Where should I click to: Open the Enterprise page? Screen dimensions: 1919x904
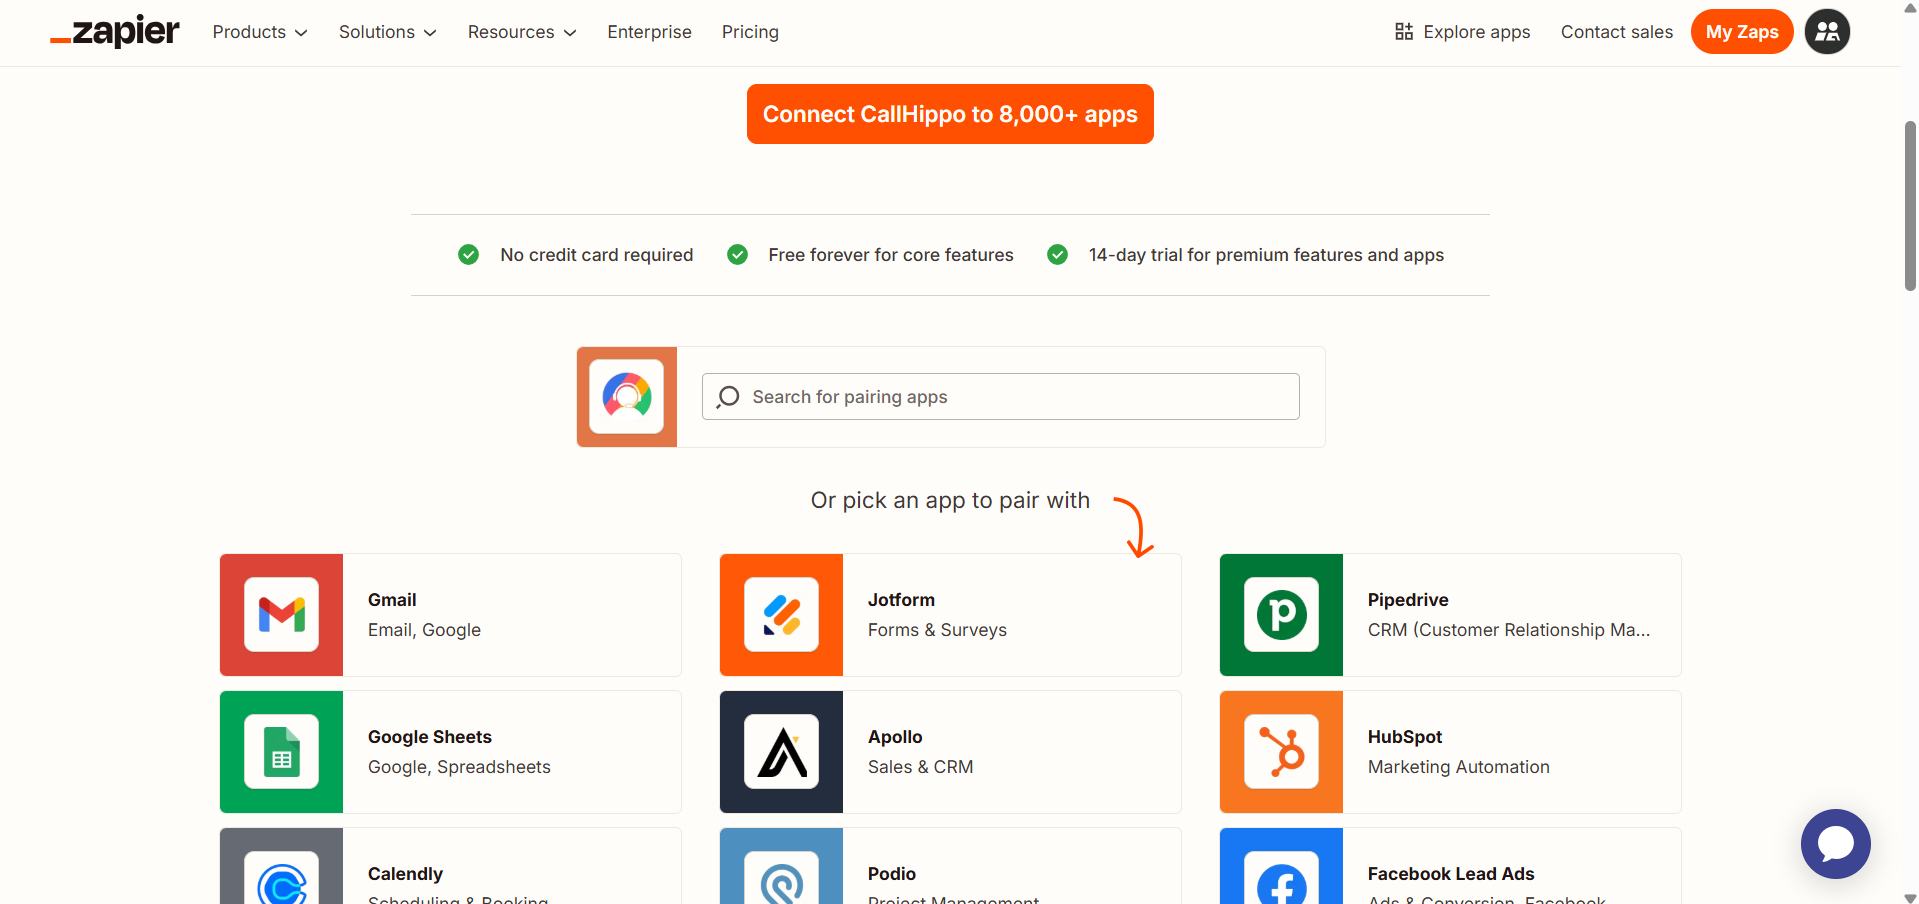click(x=649, y=32)
